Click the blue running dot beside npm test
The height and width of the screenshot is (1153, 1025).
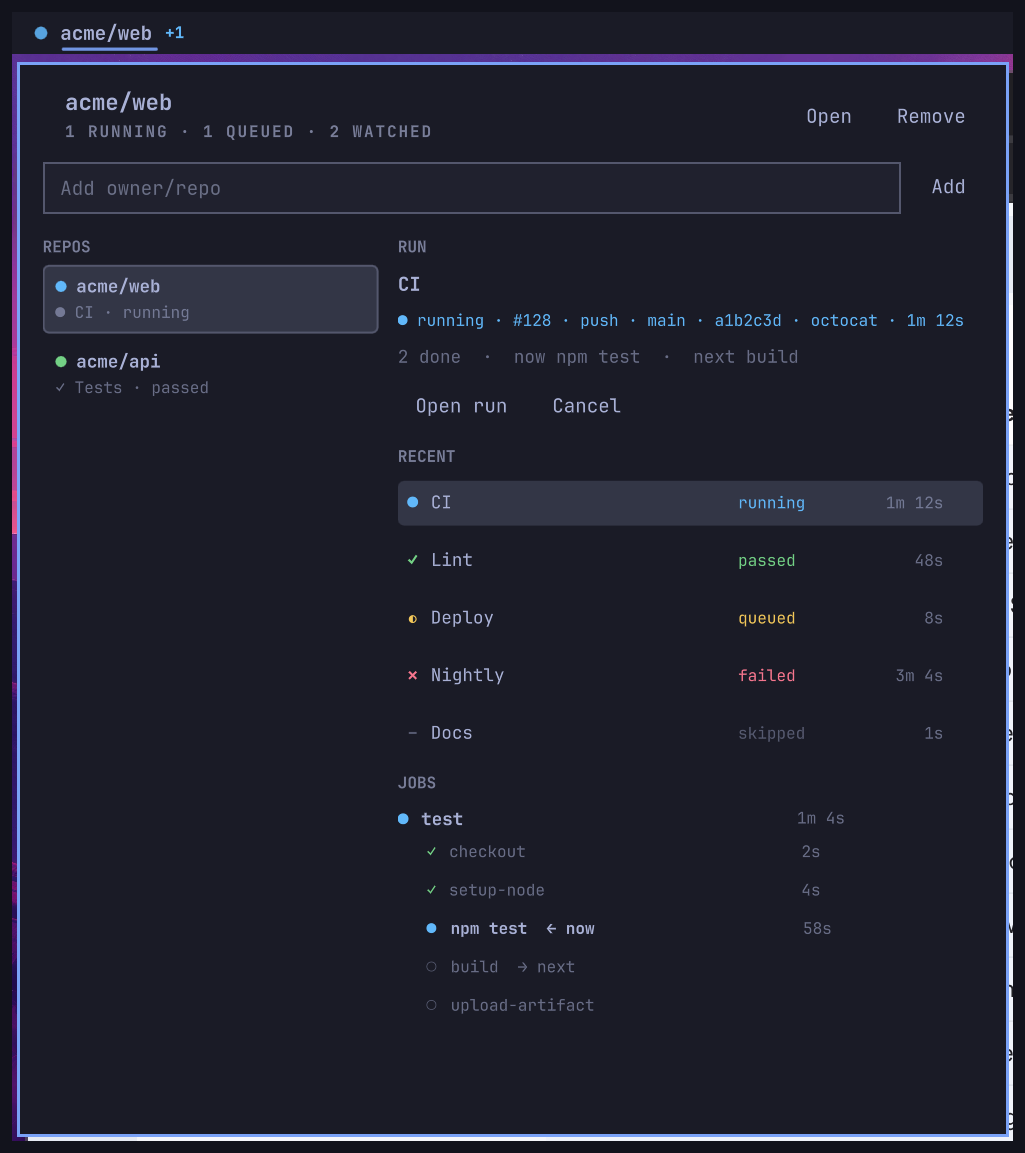pyautogui.click(x=432, y=928)
